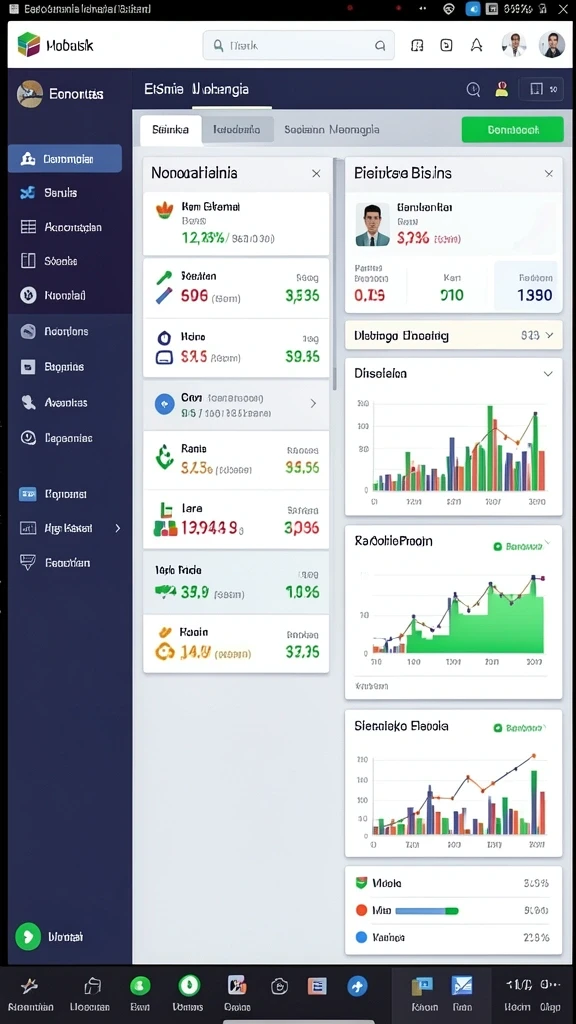
Task: Open the Cepeoniae sidebar item
Action: pyautogui.click(x=65, y=438)
